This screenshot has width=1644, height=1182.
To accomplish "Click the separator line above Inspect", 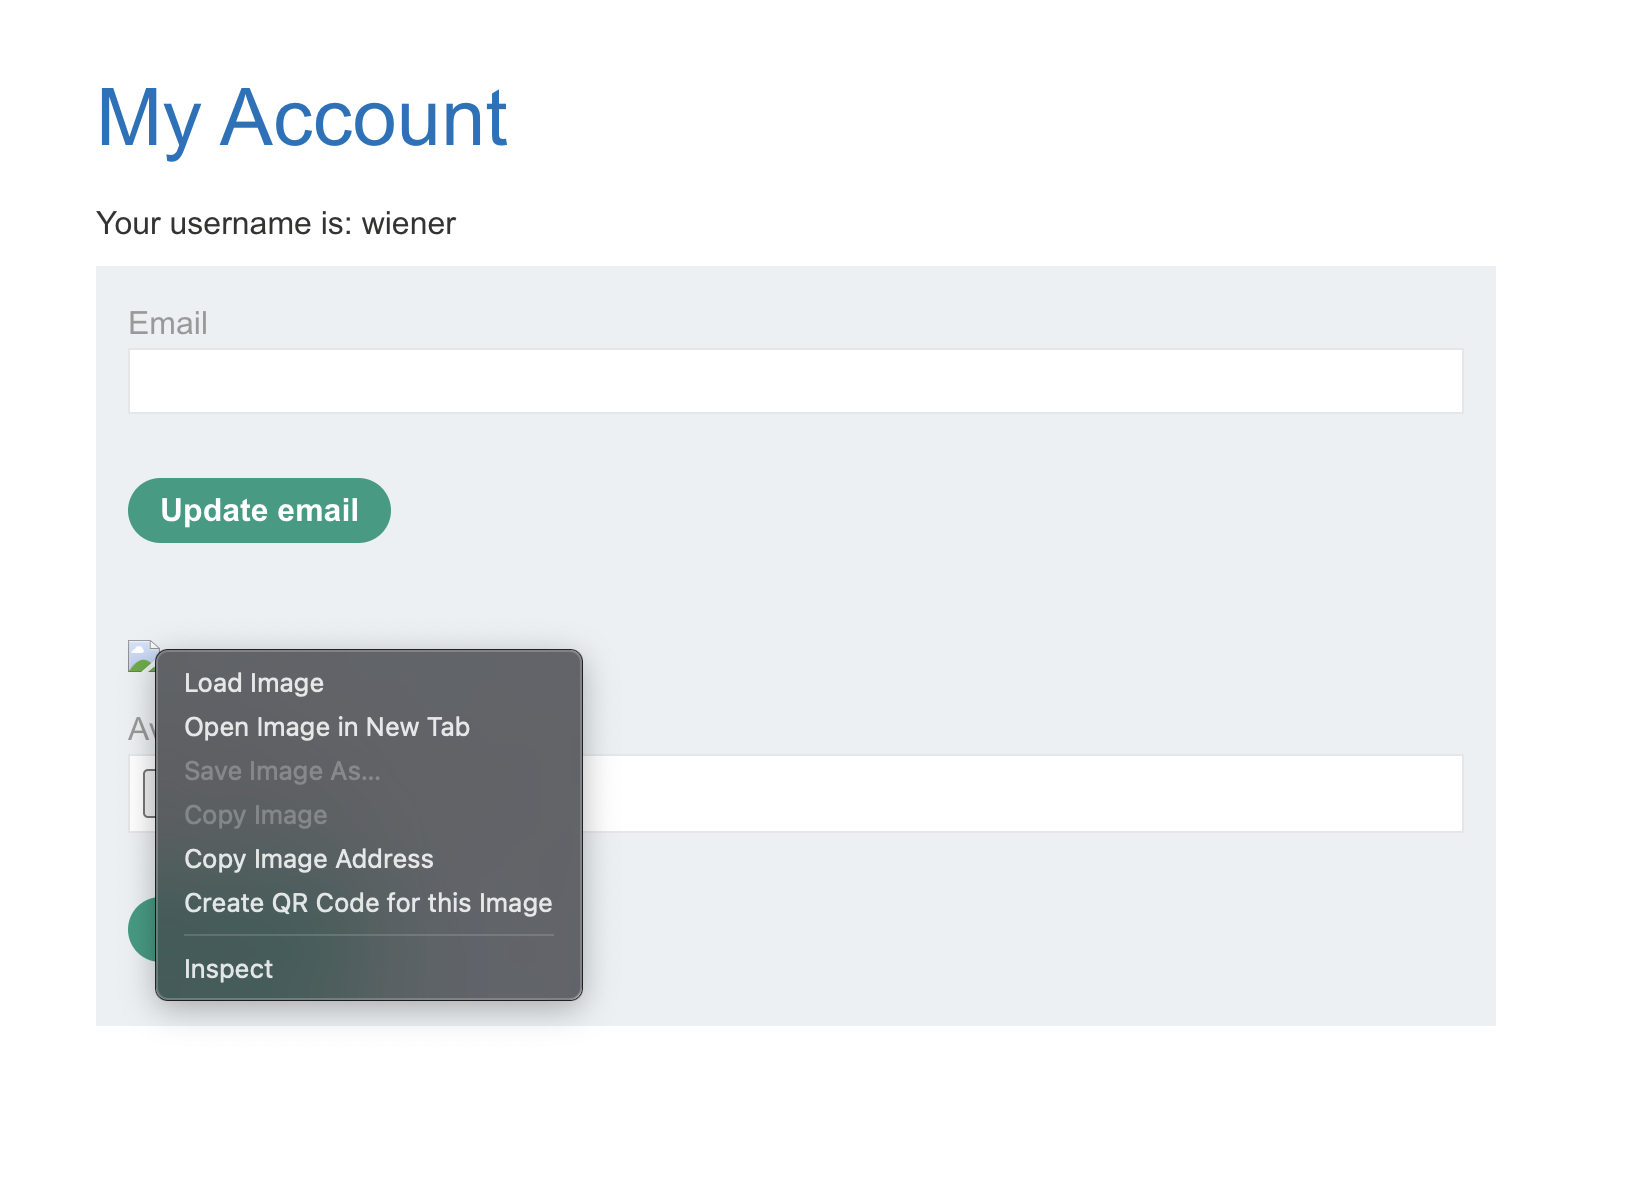I will click(x=368, y=936).
